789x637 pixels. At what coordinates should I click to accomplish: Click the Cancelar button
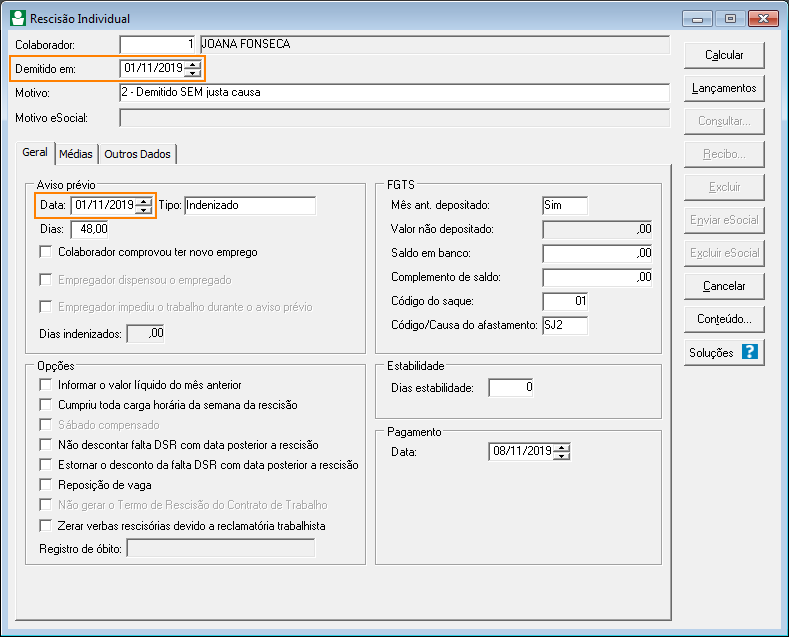coord(724,286)
